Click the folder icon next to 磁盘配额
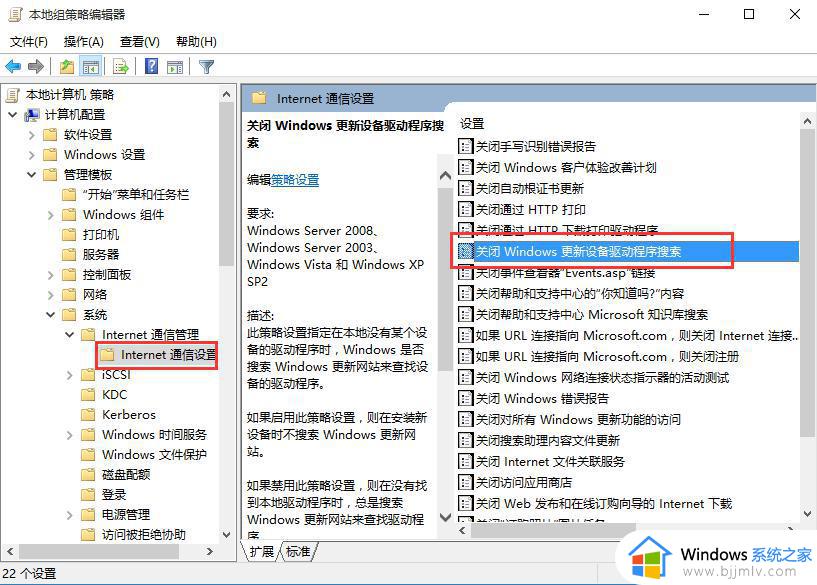This screenshot has height=585, width=817. point(88,475)
